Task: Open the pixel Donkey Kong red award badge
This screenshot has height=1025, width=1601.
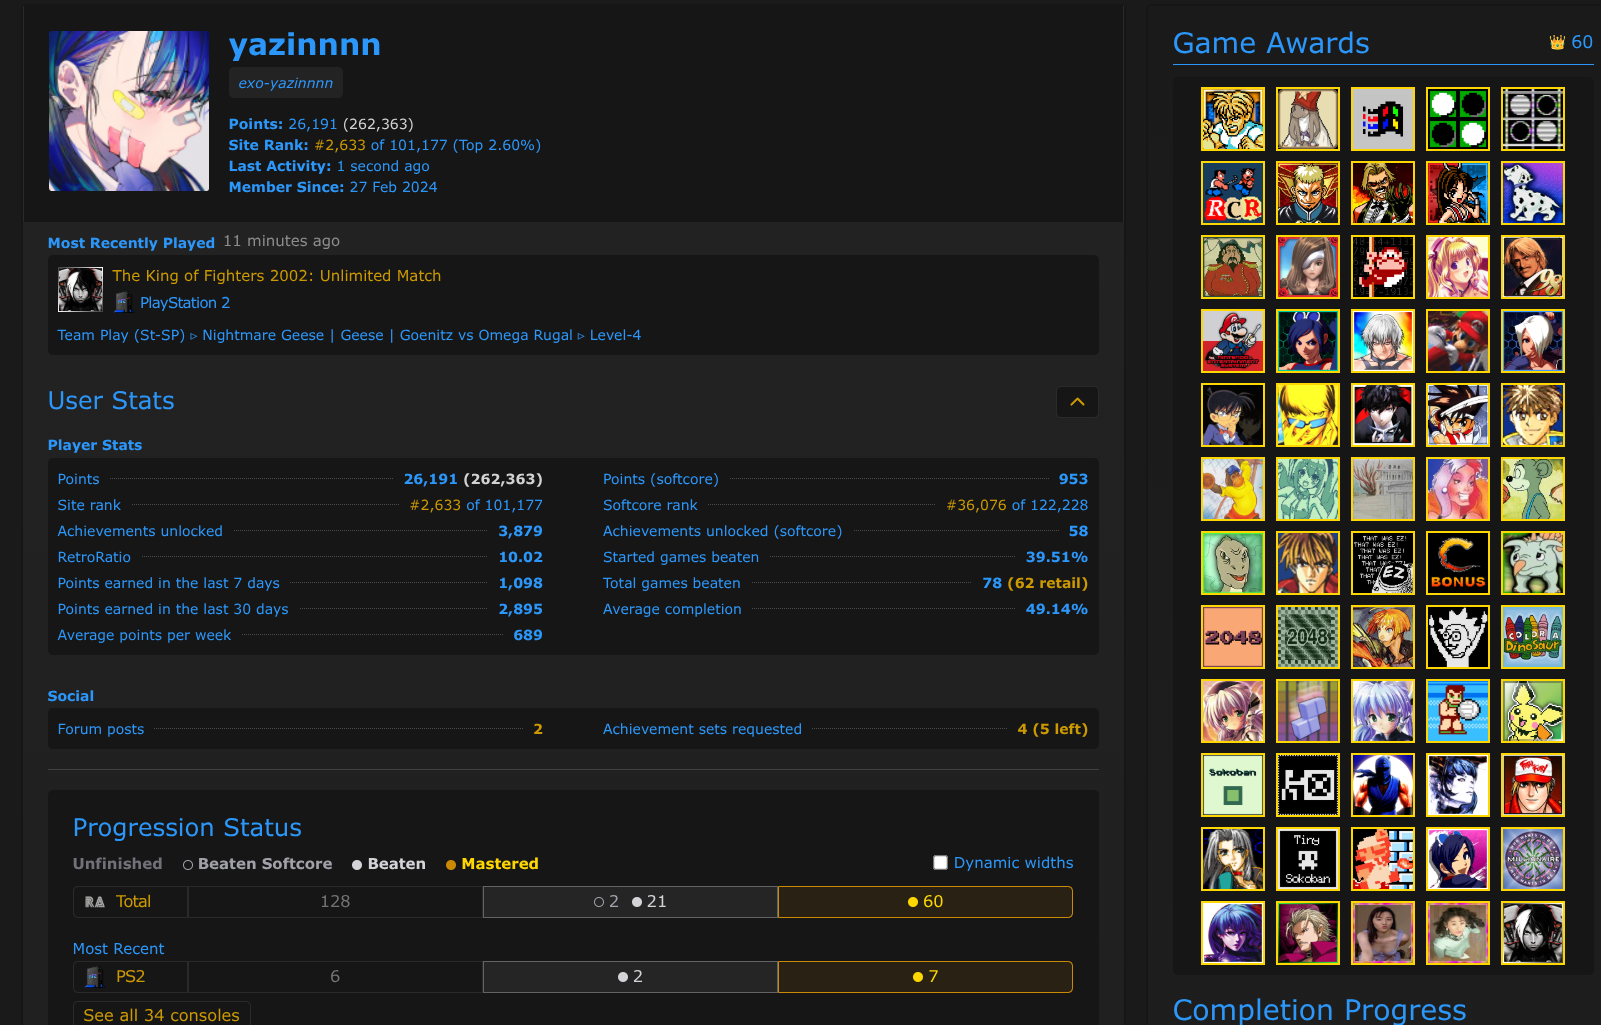Action: tap(1383, 267)
